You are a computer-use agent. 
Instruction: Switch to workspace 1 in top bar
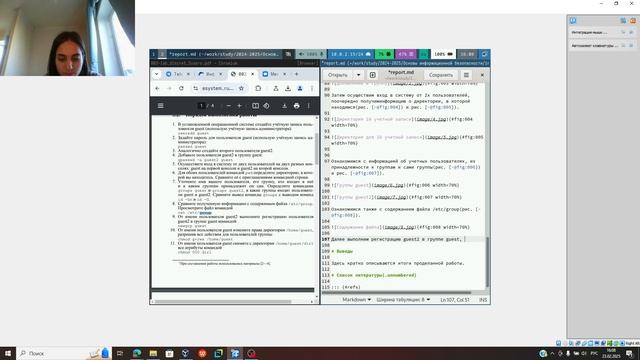pos(154,54)
